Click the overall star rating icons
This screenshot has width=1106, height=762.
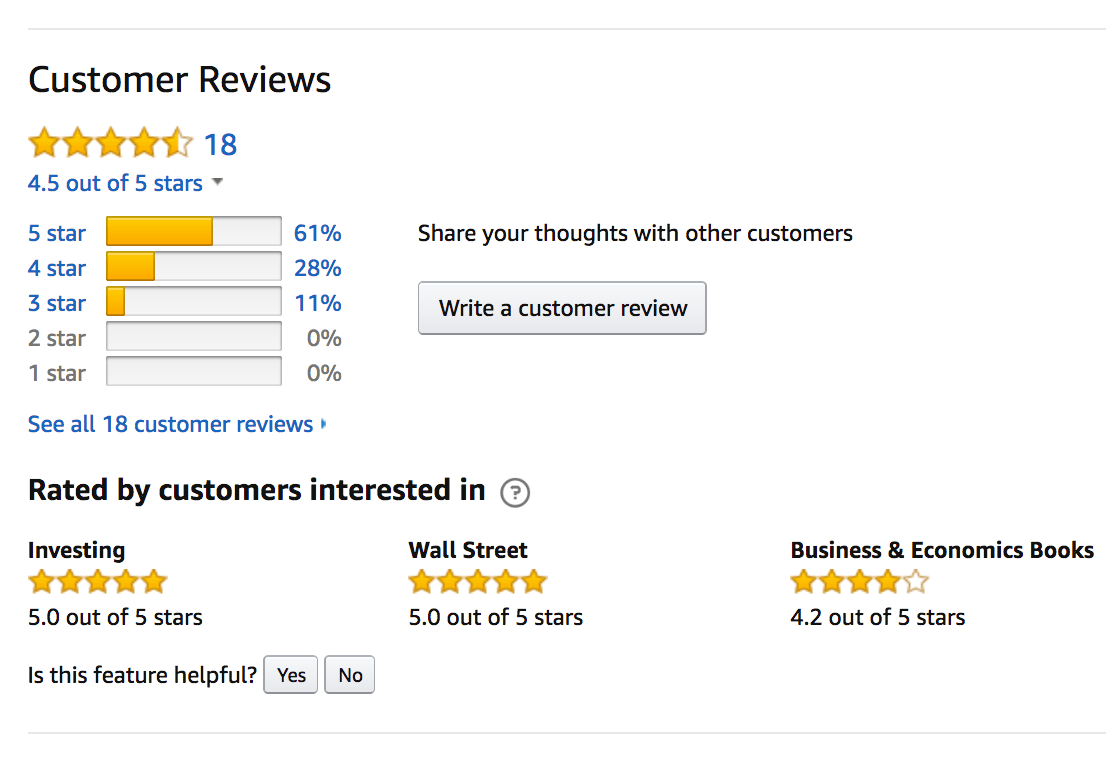click(110, 144)
